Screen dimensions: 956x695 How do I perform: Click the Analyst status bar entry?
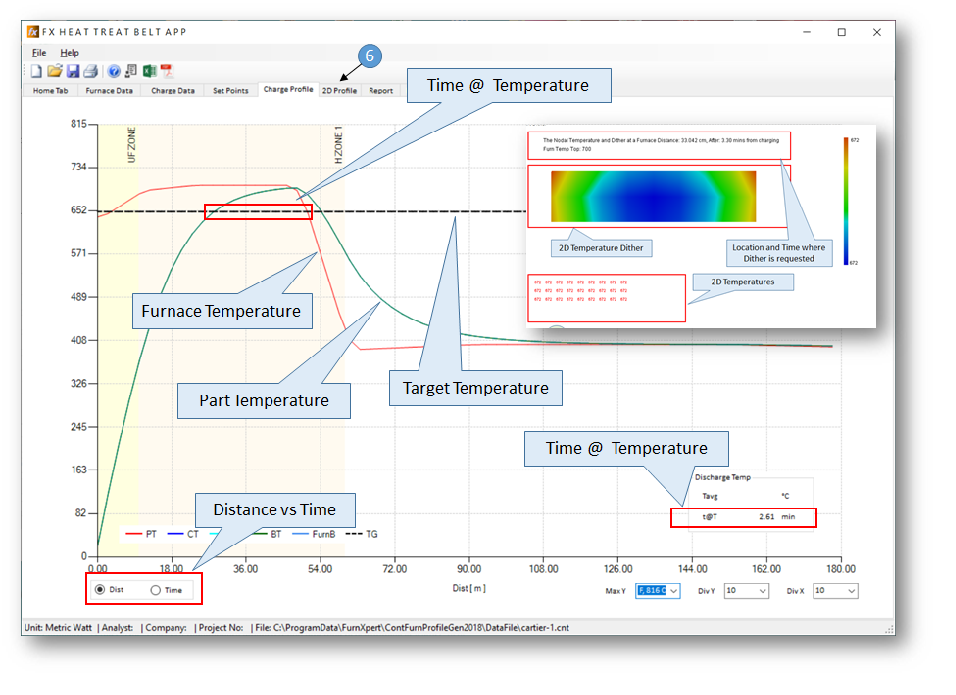point(117,628)
